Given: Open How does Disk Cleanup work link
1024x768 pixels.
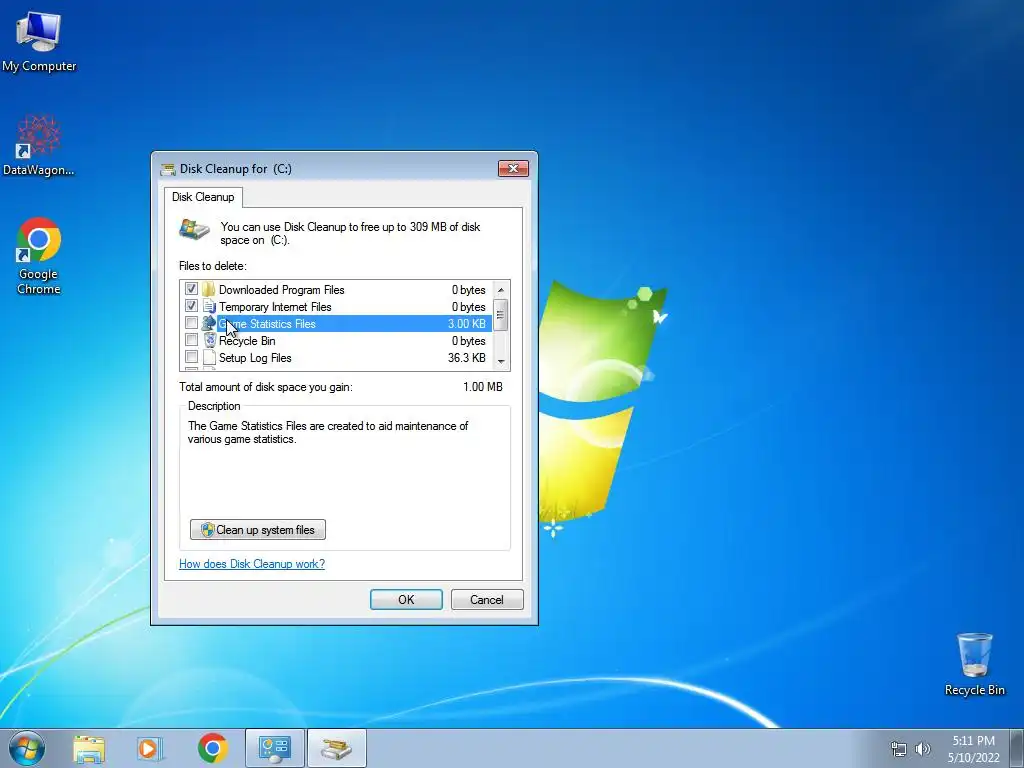Looking at the screenshot, I should [x=251, y=564].
